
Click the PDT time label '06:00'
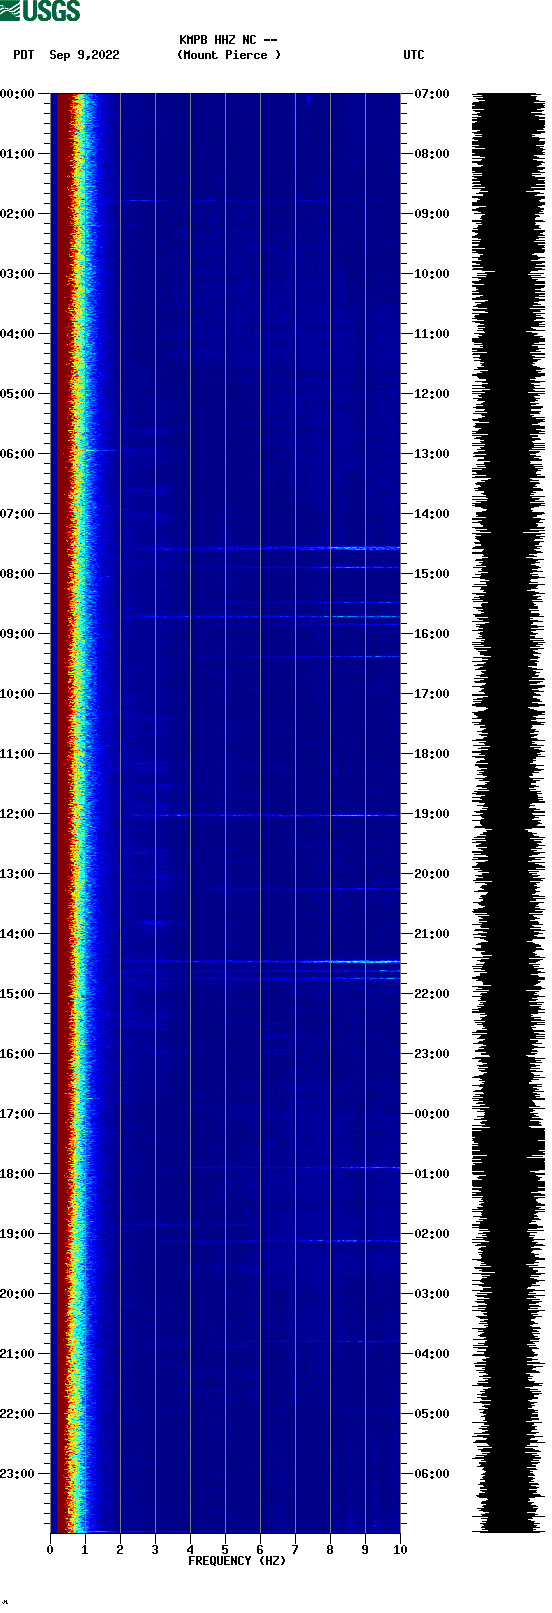coord(17,454)
